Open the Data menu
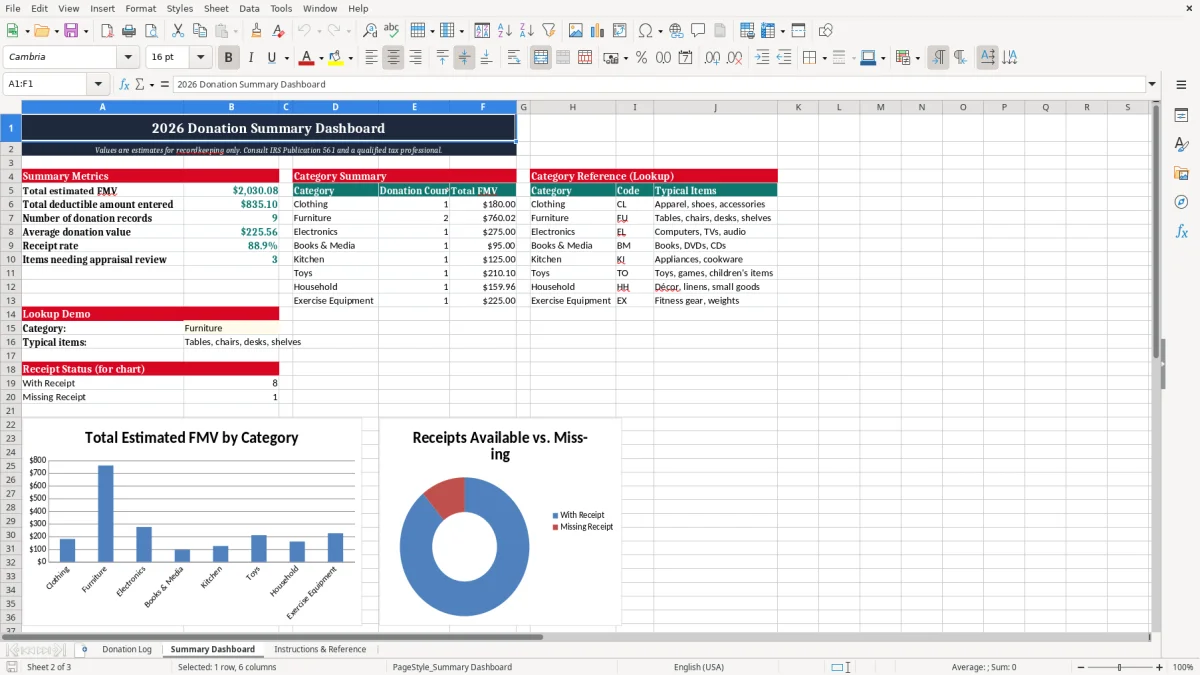 [x=249, y=8]
